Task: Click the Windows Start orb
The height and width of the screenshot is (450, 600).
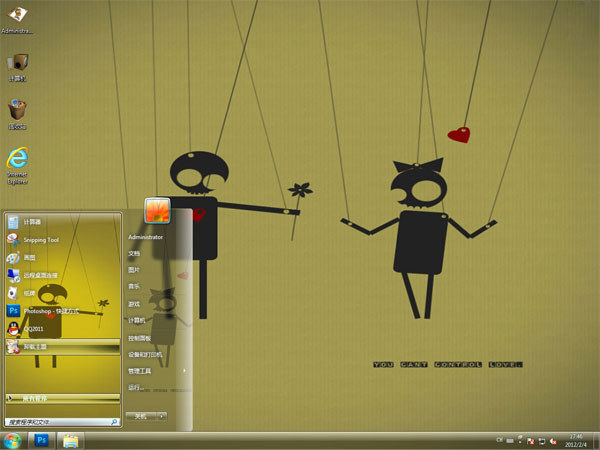Action: tap(13, 440)
